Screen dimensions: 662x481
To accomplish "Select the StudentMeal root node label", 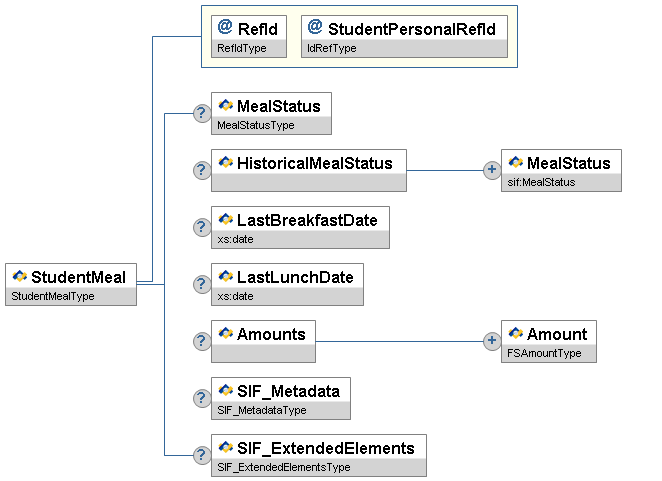I will pos(79,277).
